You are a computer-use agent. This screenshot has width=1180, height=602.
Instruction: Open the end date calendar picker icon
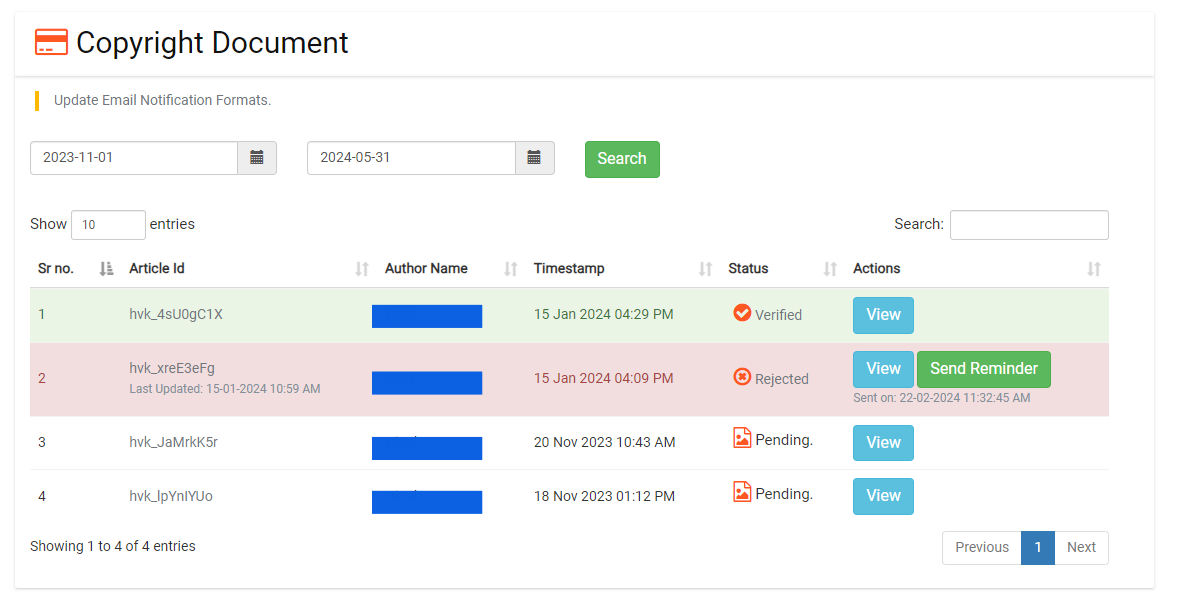point(534,157)
